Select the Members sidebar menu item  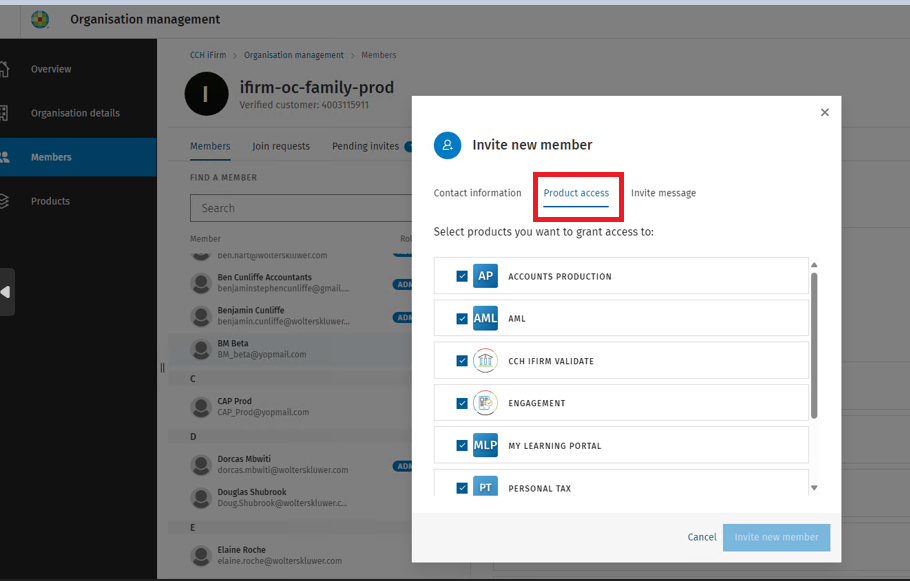click(x=78, y=157)
